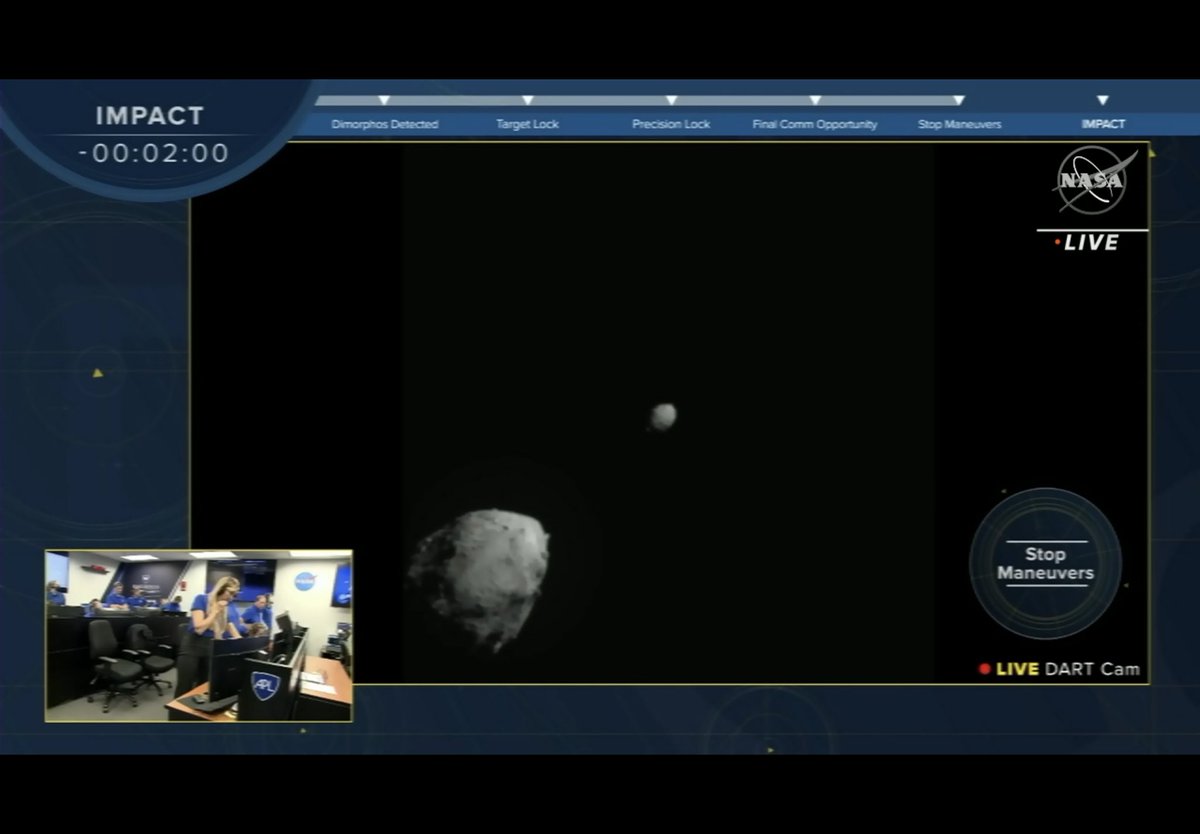Click the Stop Maneuvers timeline label
The height and width of the screenshot is (834, 1200).
(x=959, y=124)
